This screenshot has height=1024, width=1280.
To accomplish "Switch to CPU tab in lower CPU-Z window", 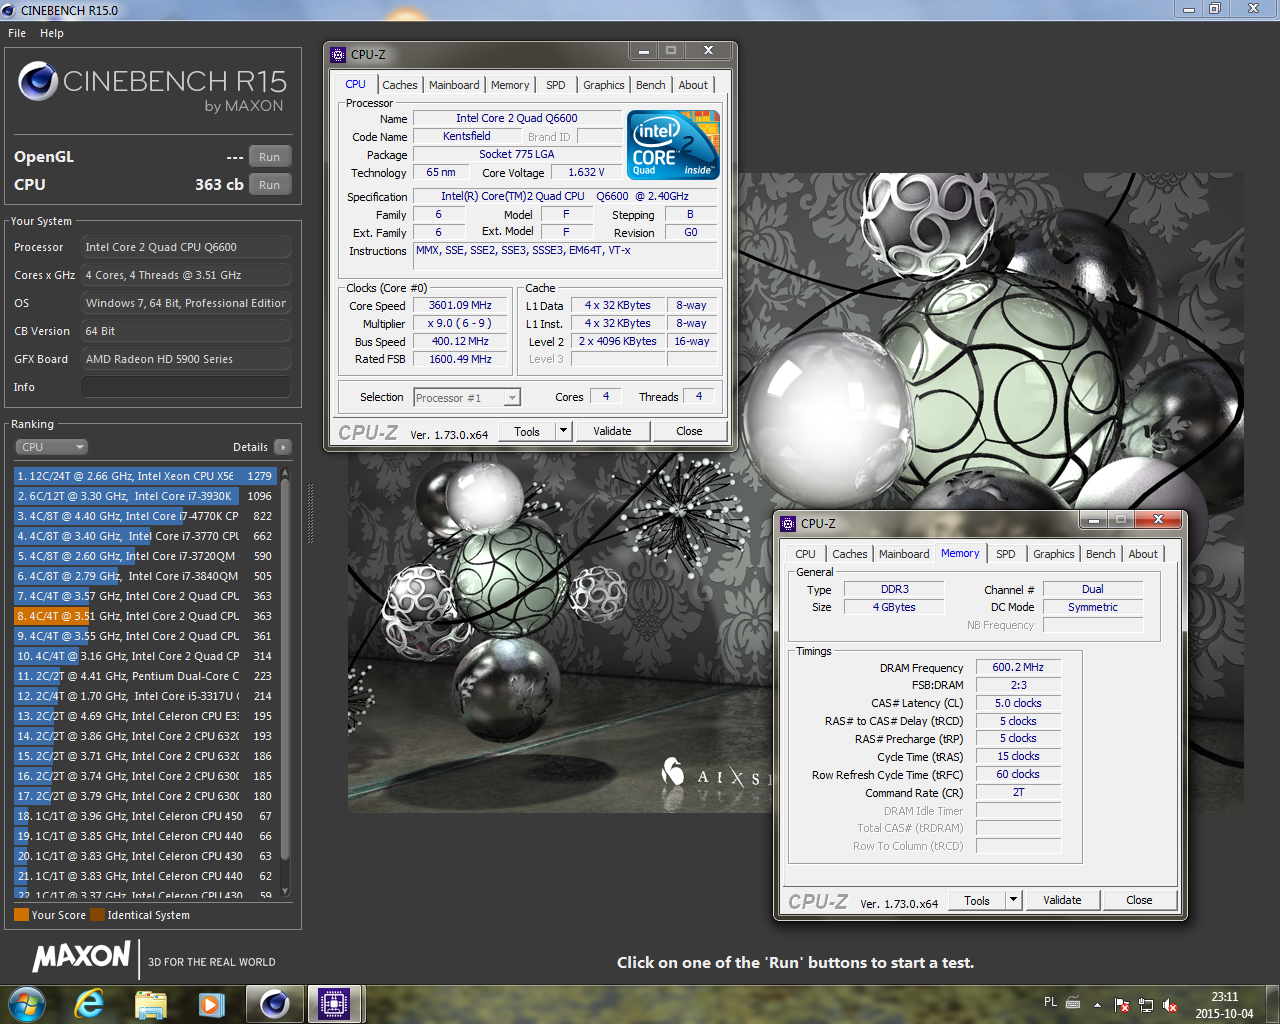I will [805, 554].
